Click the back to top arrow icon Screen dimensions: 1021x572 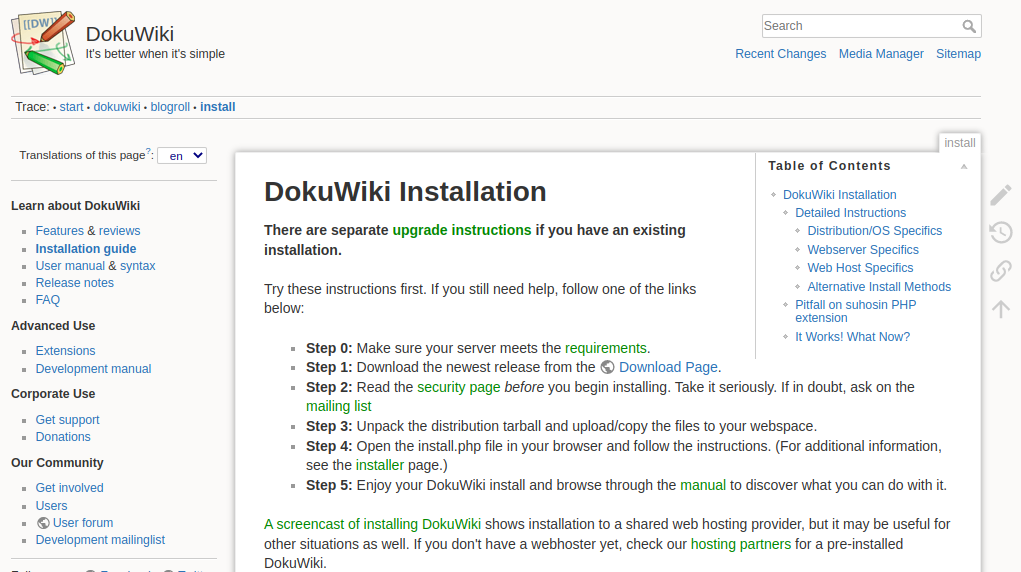(1001, 308)
